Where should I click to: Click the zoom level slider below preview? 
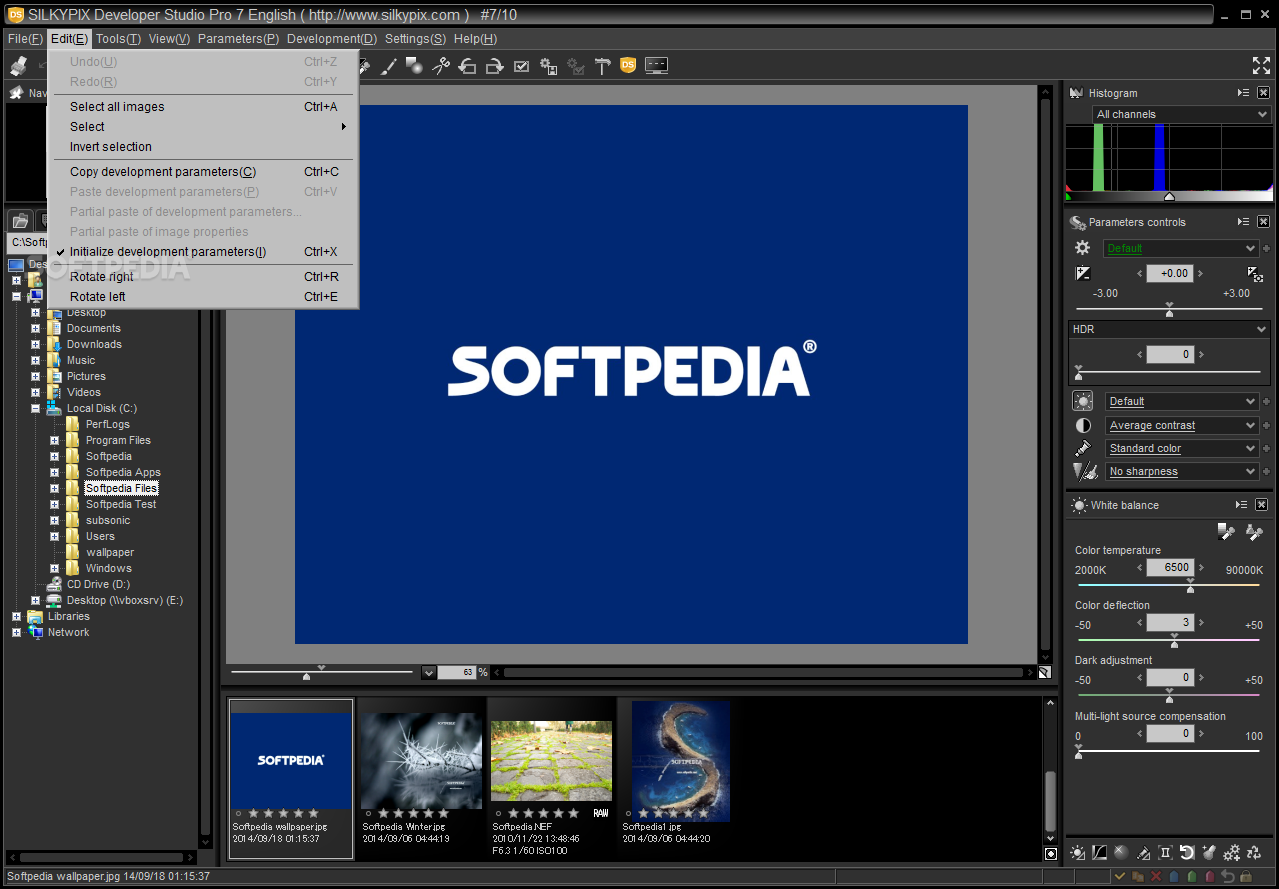tap(306, 675)
